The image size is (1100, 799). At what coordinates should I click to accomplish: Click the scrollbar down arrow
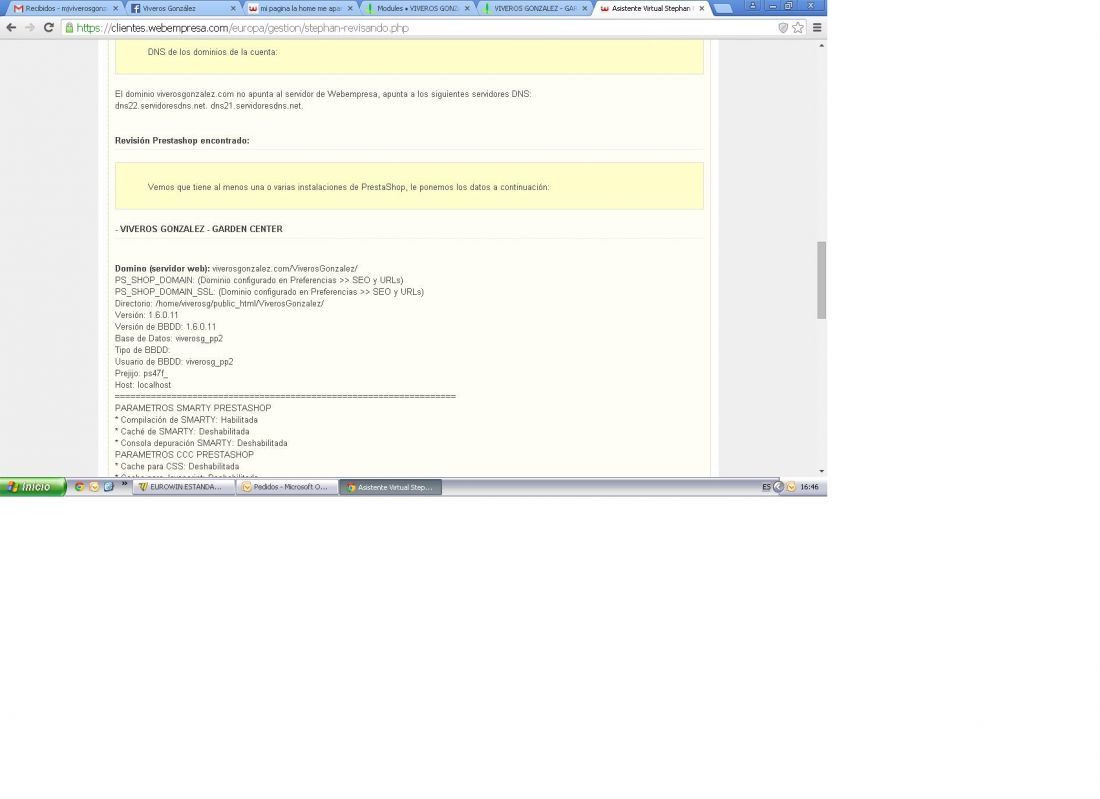click(821, 471)
